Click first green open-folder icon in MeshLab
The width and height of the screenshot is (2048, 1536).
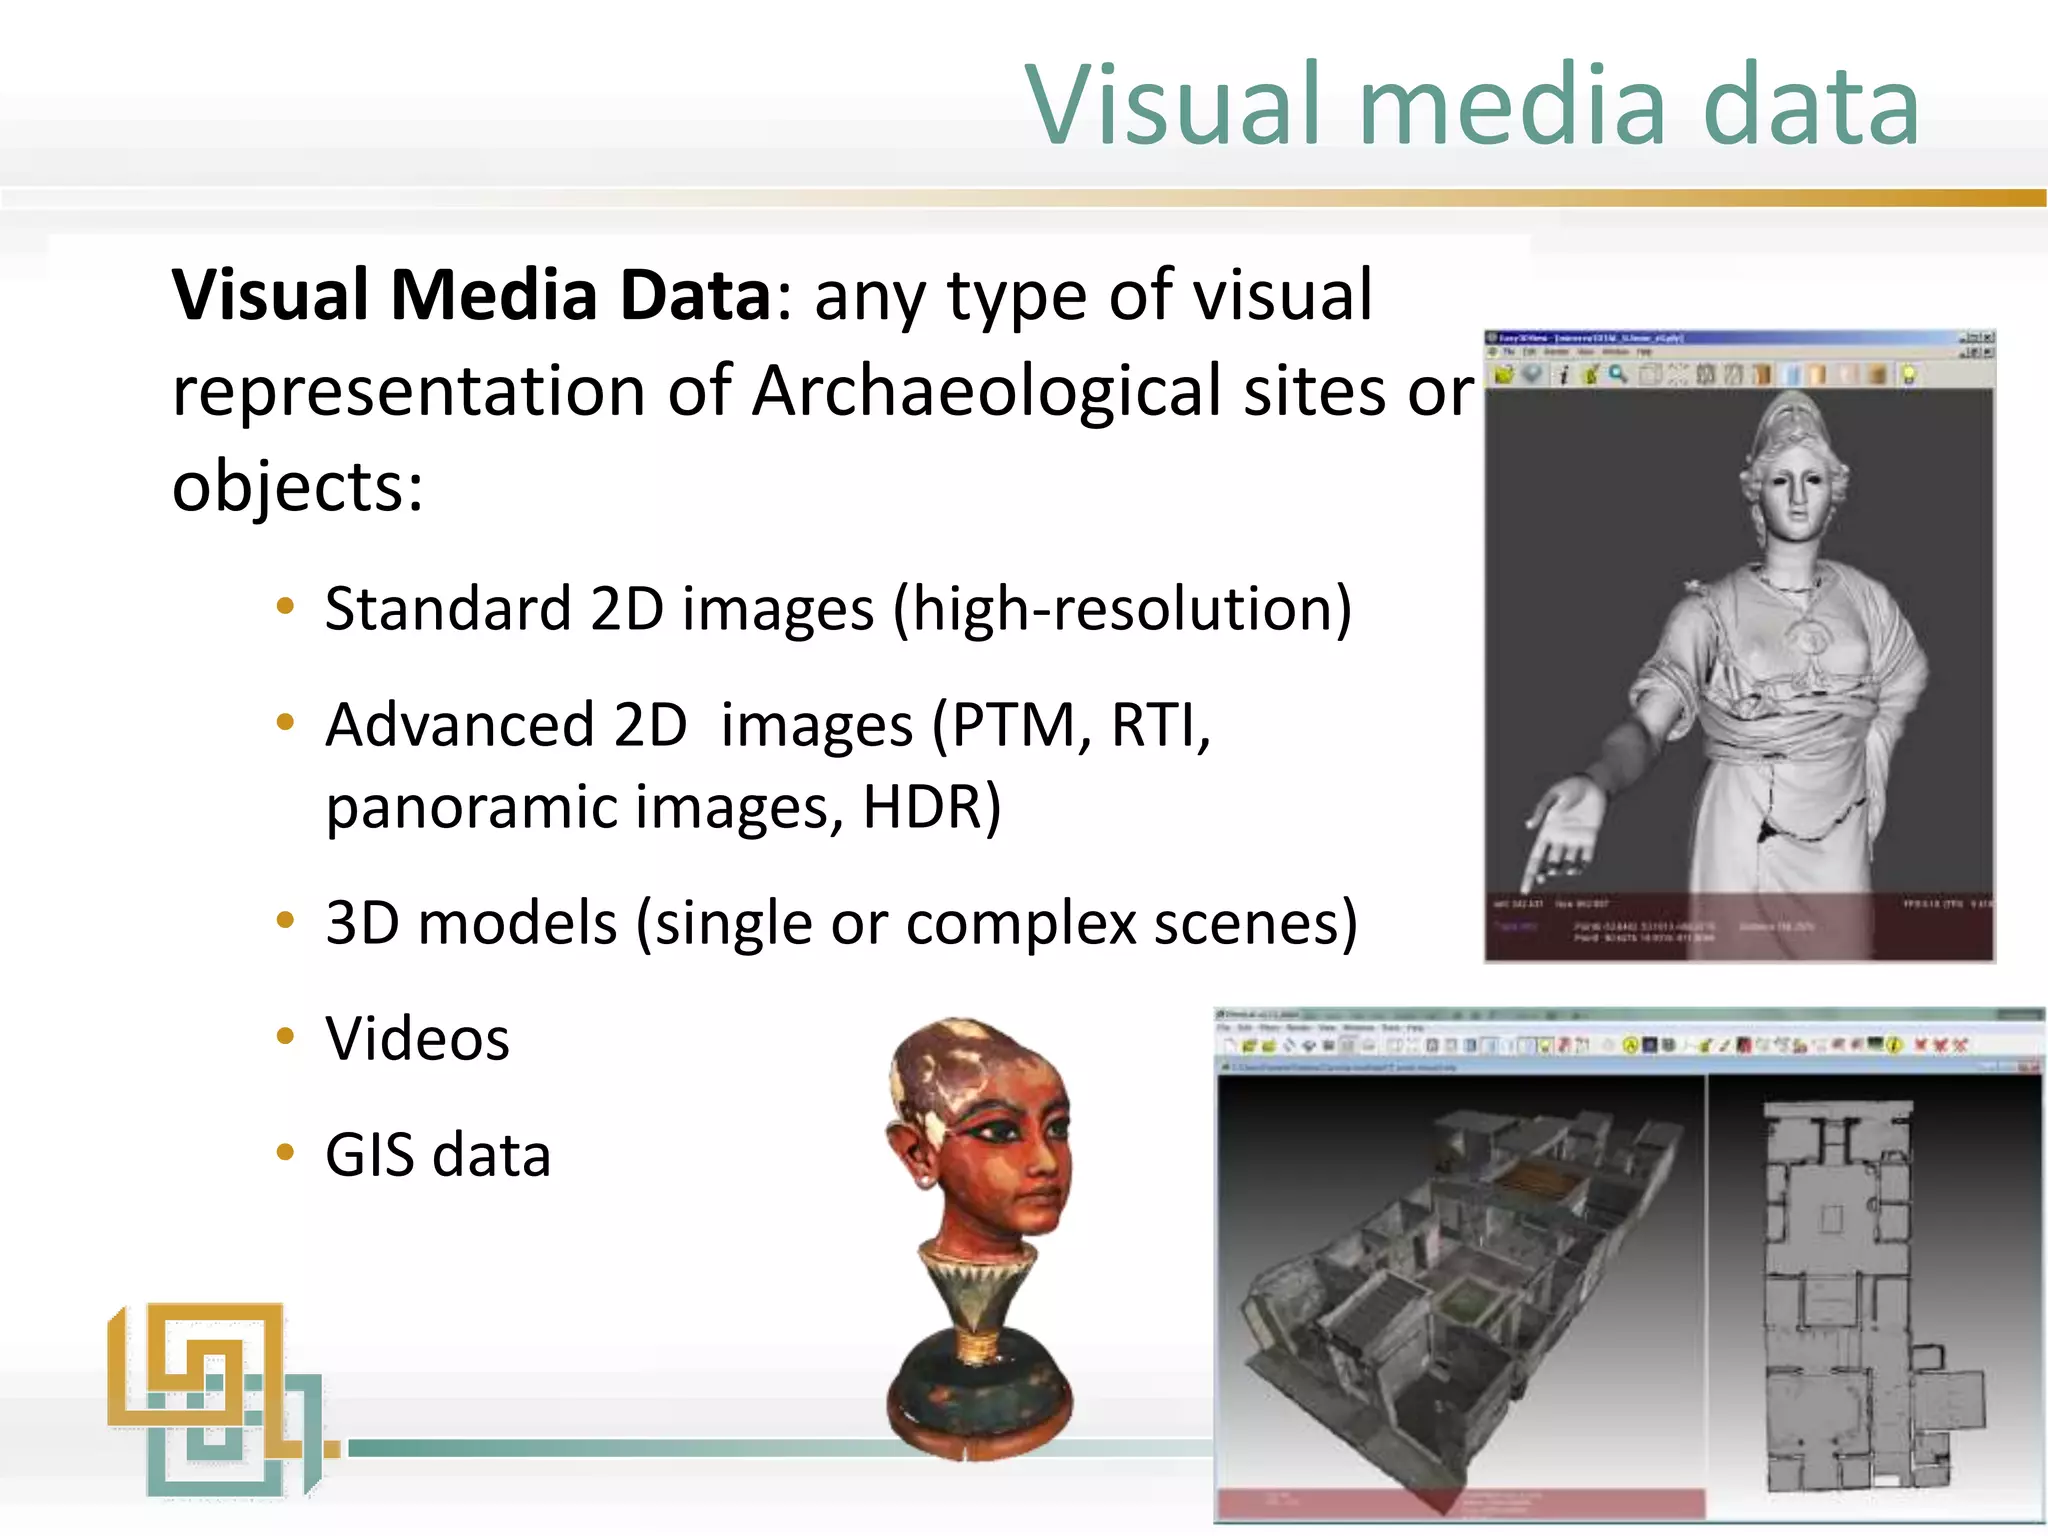point(1249,1045)
